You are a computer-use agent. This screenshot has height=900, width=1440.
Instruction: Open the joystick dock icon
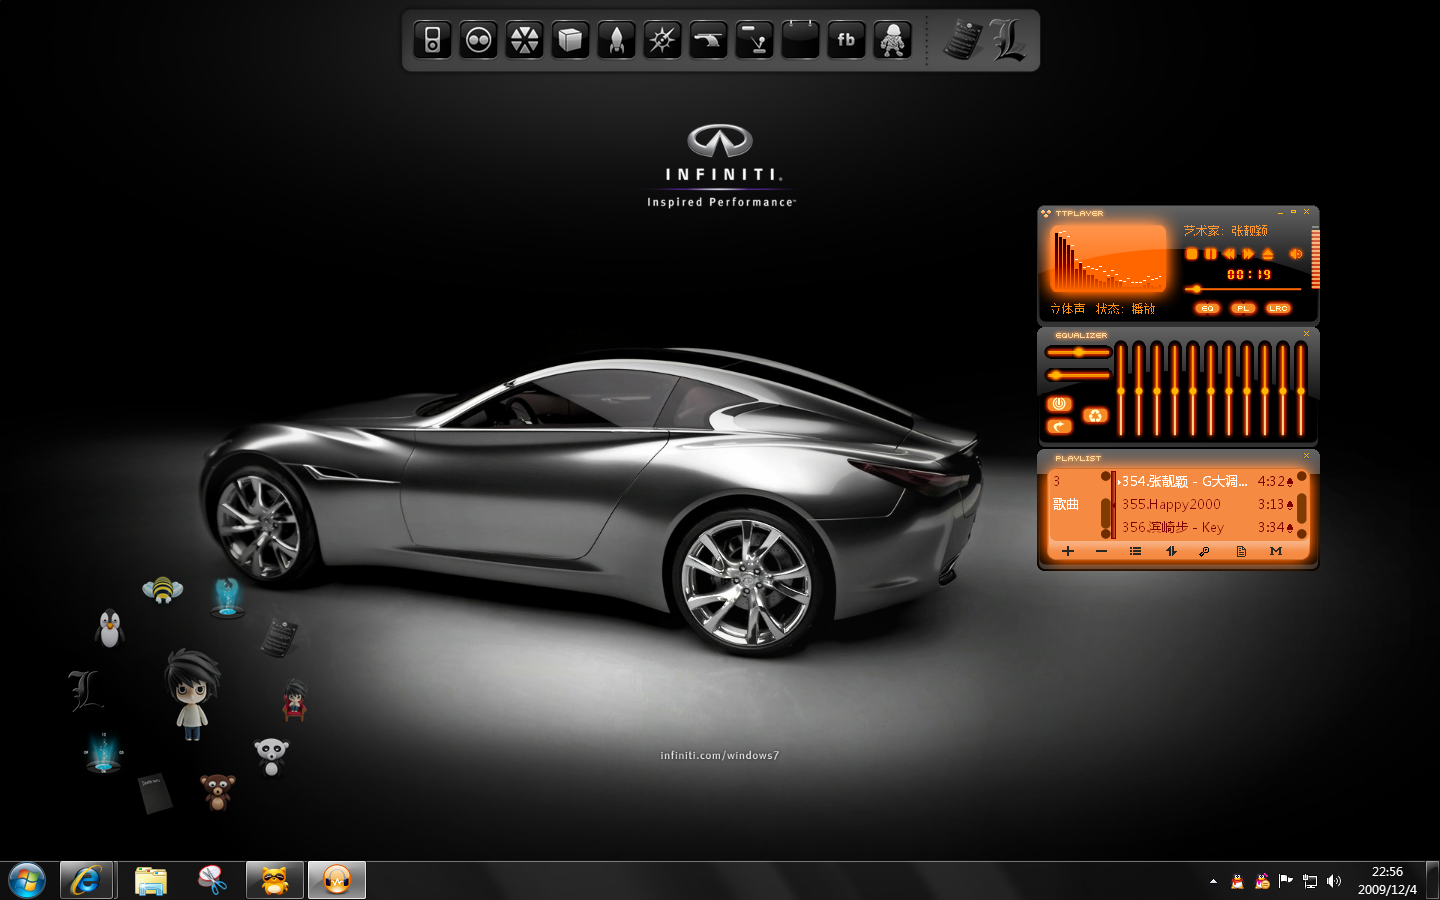754,40
